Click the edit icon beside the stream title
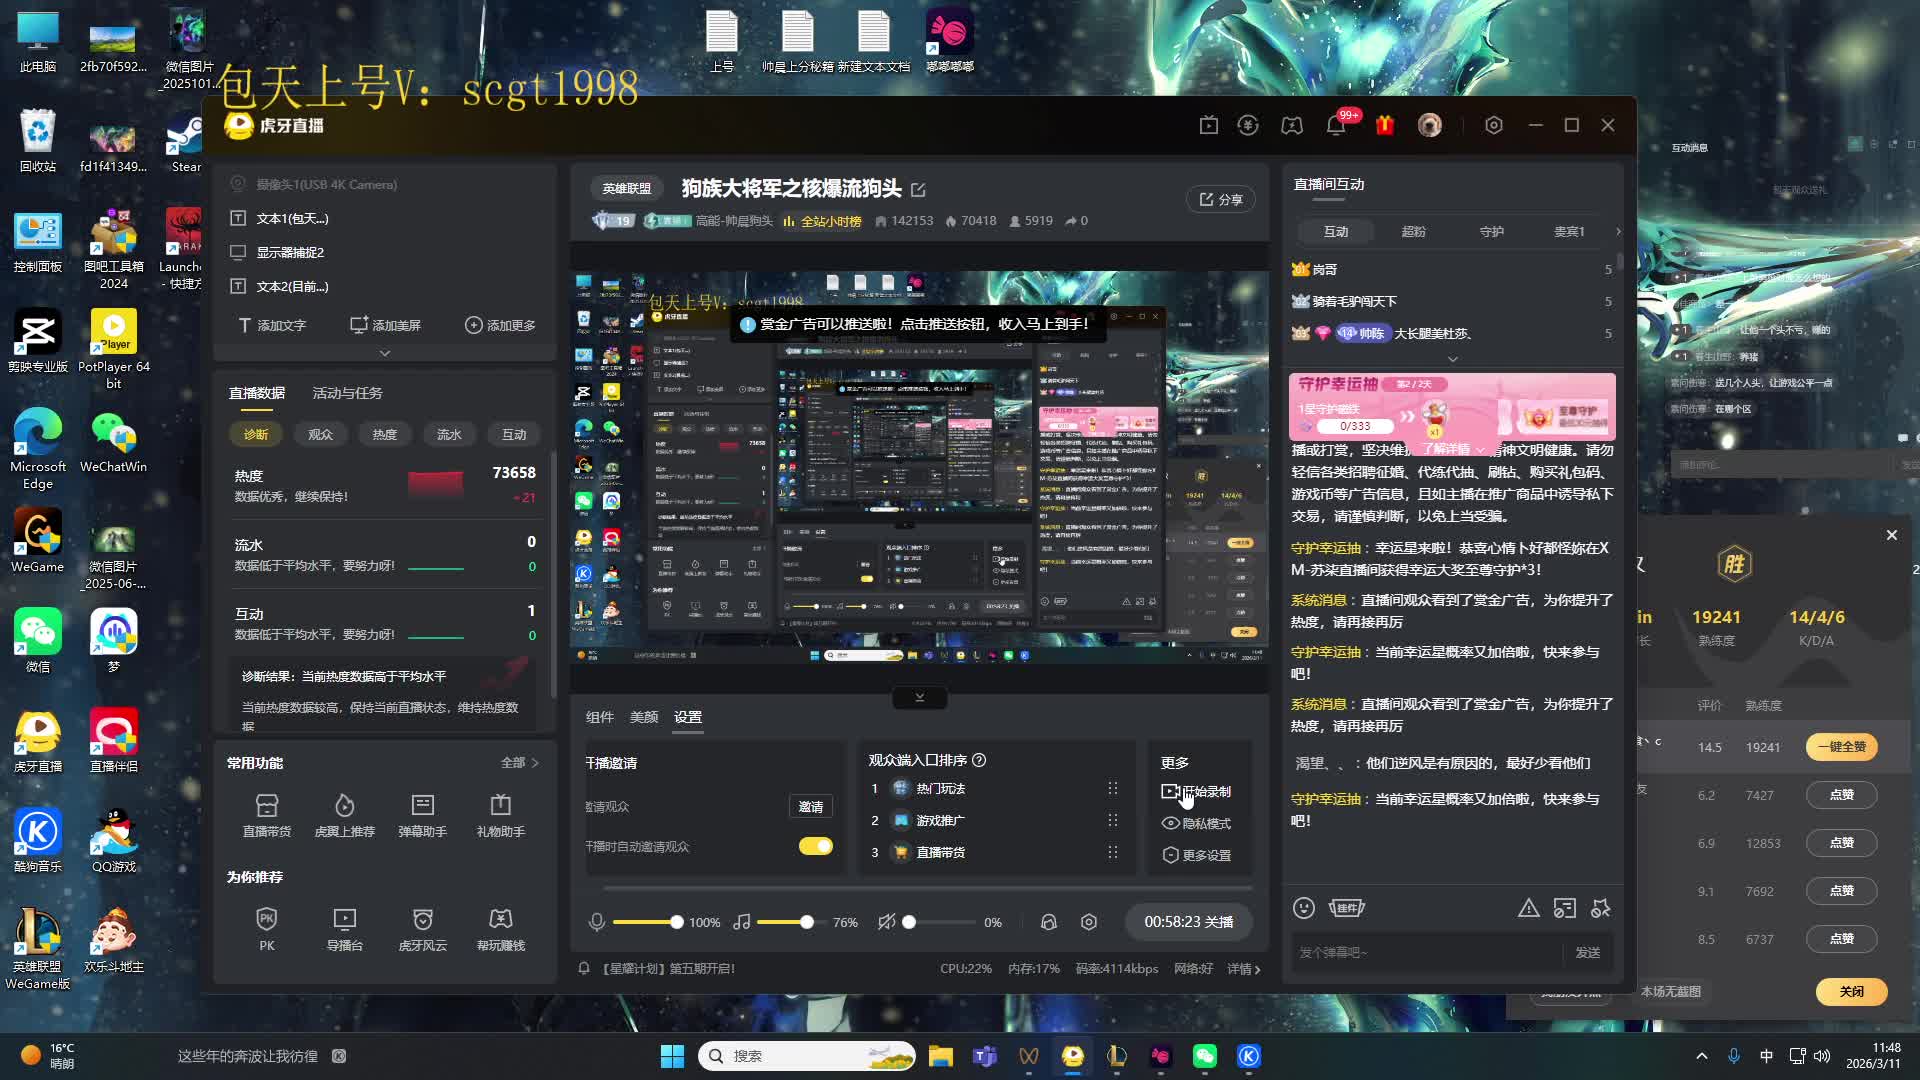The image size is (1920, 1080). coord(918,190)
